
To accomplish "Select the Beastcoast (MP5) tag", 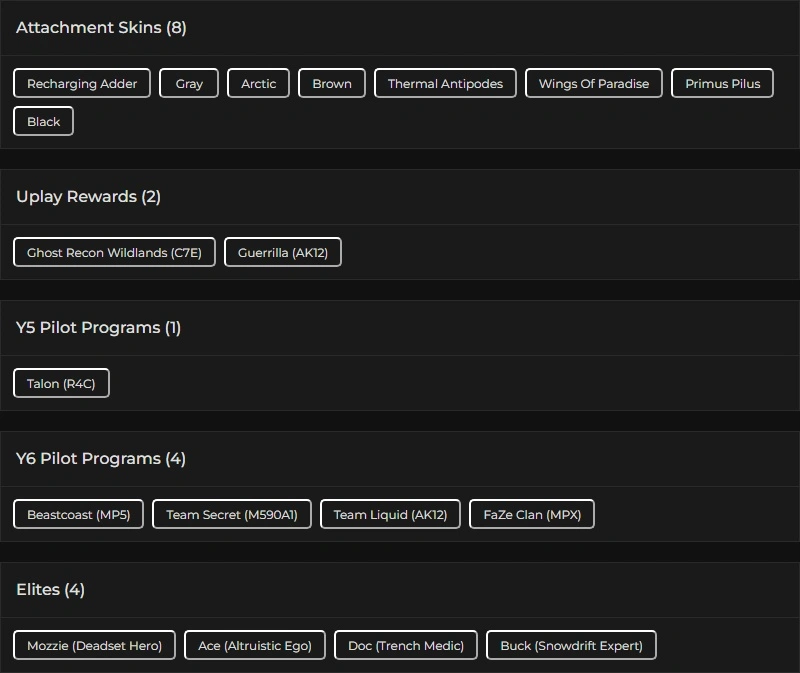I will (79, 514).
